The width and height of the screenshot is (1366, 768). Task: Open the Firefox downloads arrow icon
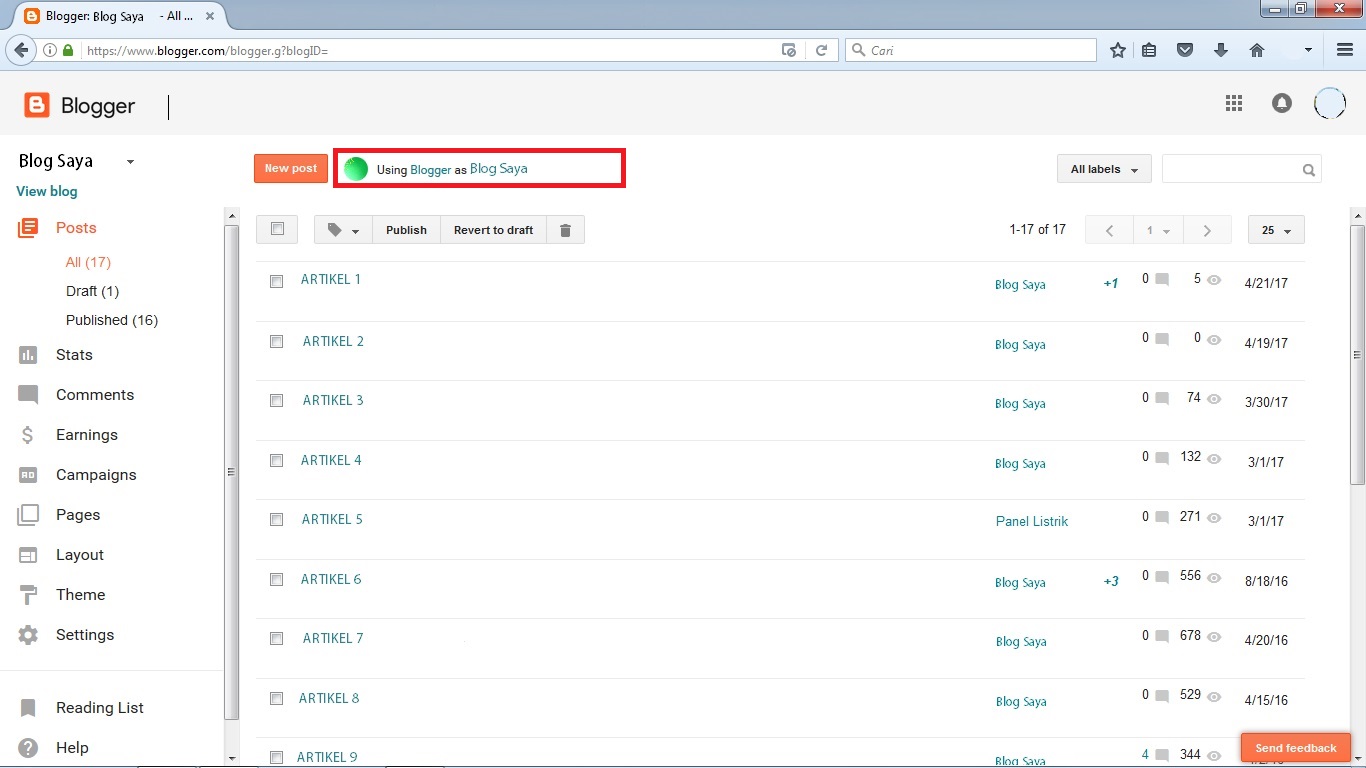pyautogui.click(x=1221, y=50)
